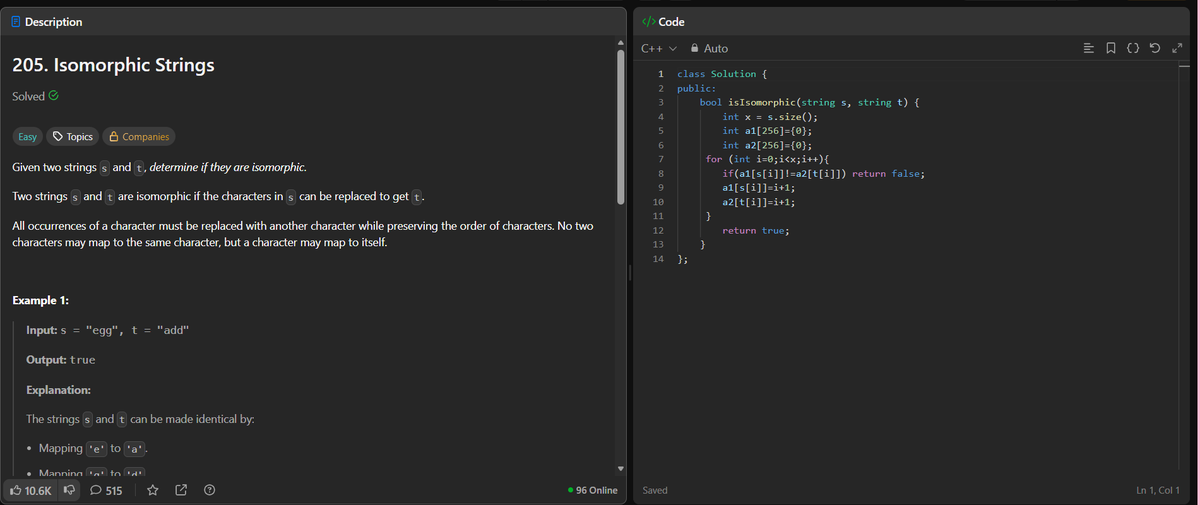Click the Easy difficulty tag
Image resolution: width=1200 pixels, height=505 pixels.
(x=27, y=136)
